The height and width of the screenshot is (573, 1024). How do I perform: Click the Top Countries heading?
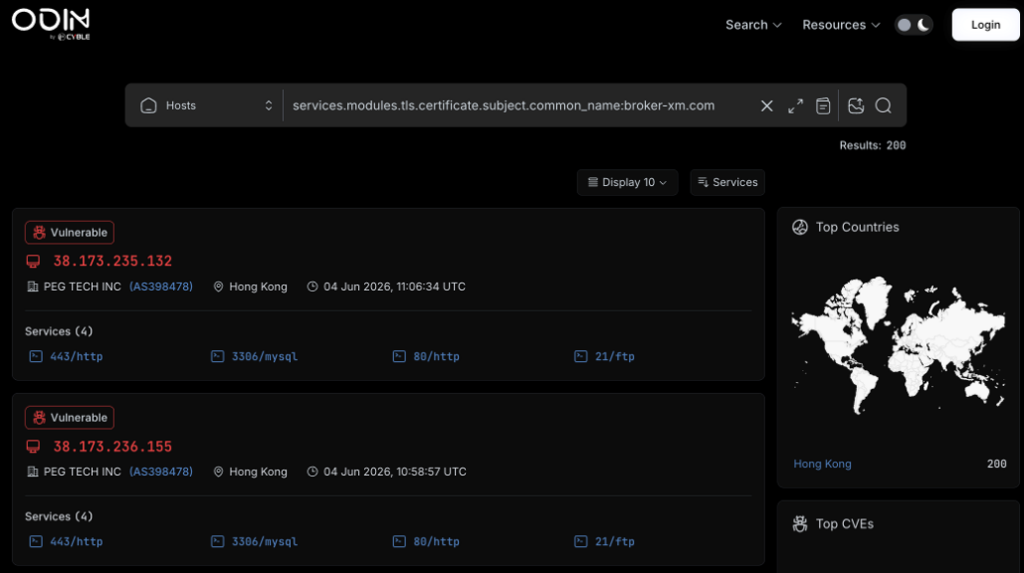pos(857,227)
